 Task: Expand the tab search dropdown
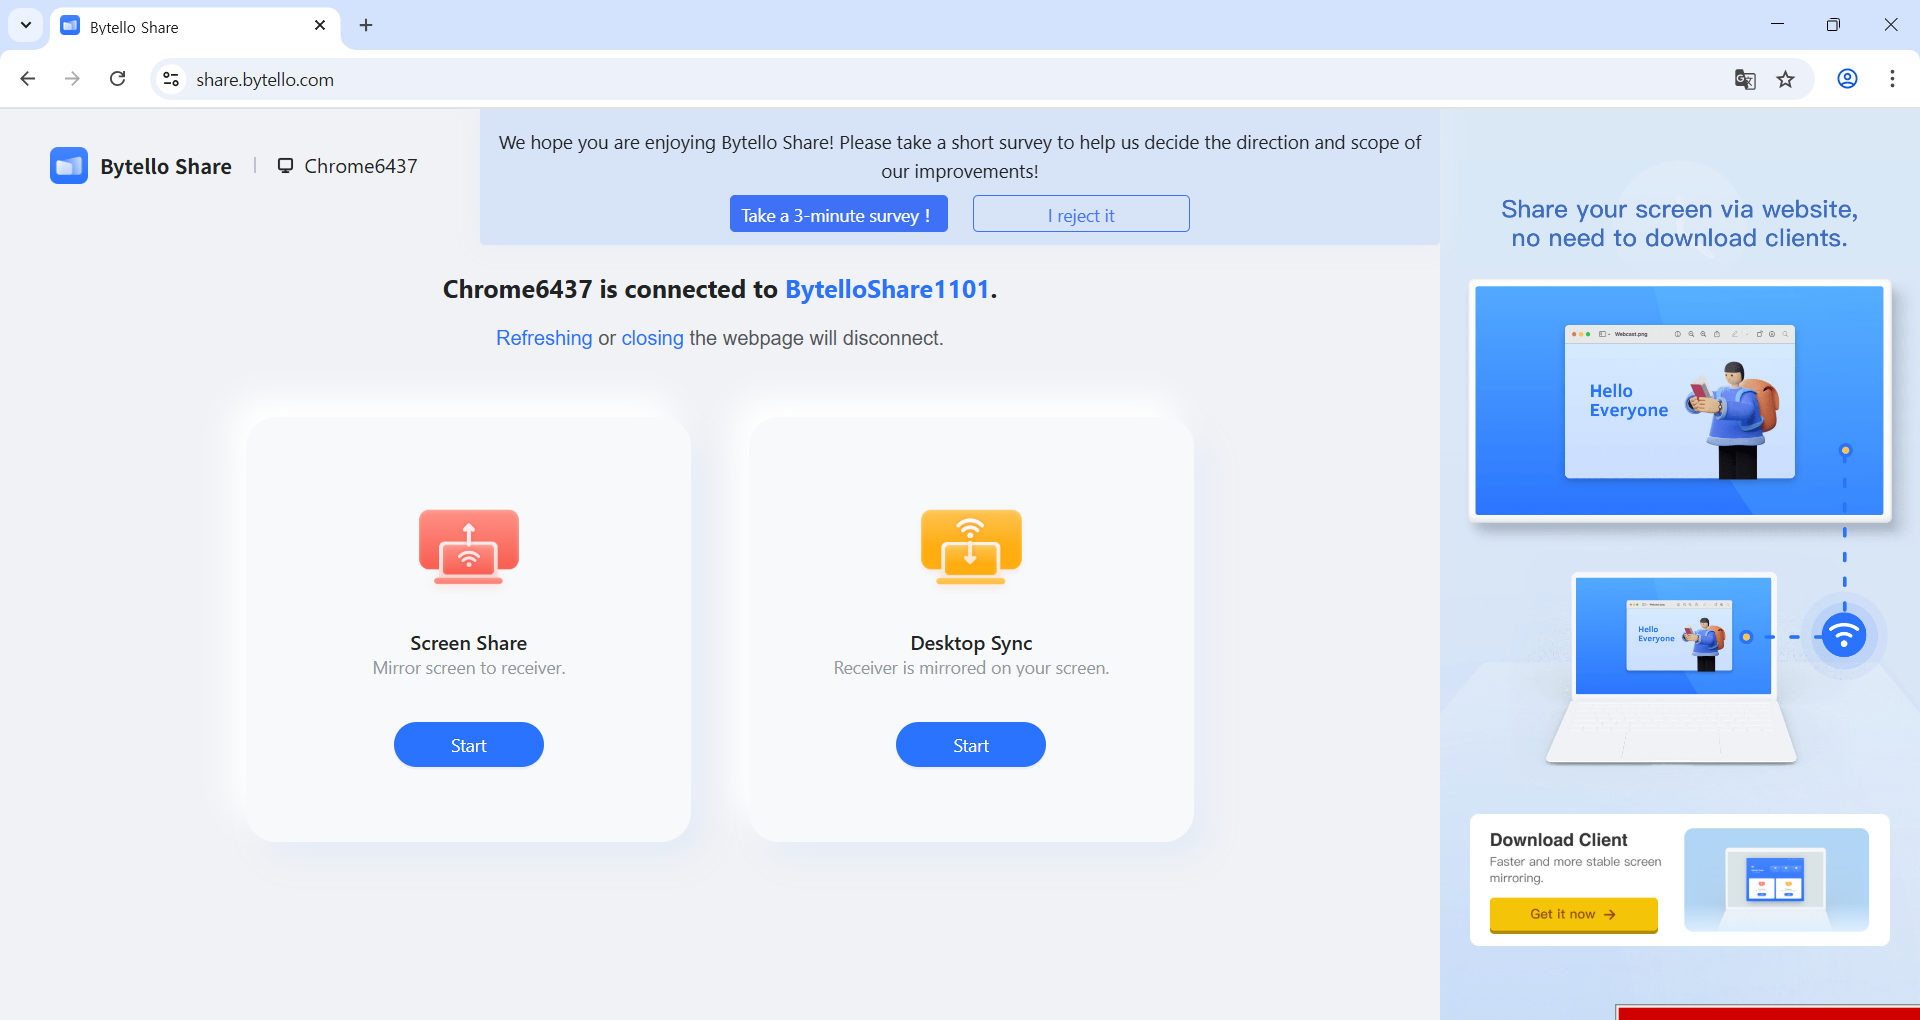pos(26,25)
